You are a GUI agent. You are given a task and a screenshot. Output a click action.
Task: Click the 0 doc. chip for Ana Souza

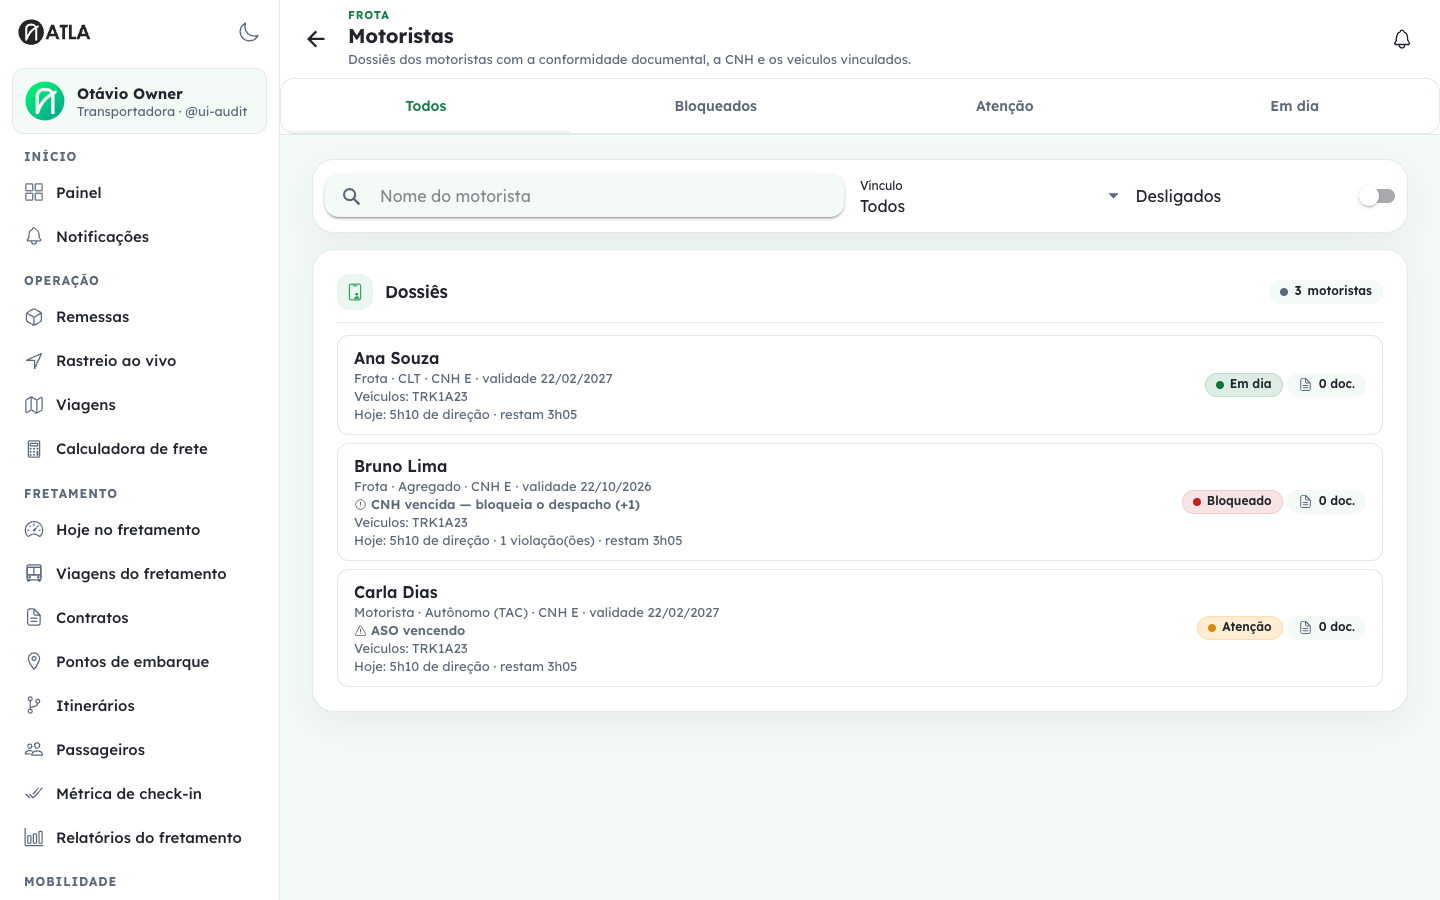coord(1327,384)
